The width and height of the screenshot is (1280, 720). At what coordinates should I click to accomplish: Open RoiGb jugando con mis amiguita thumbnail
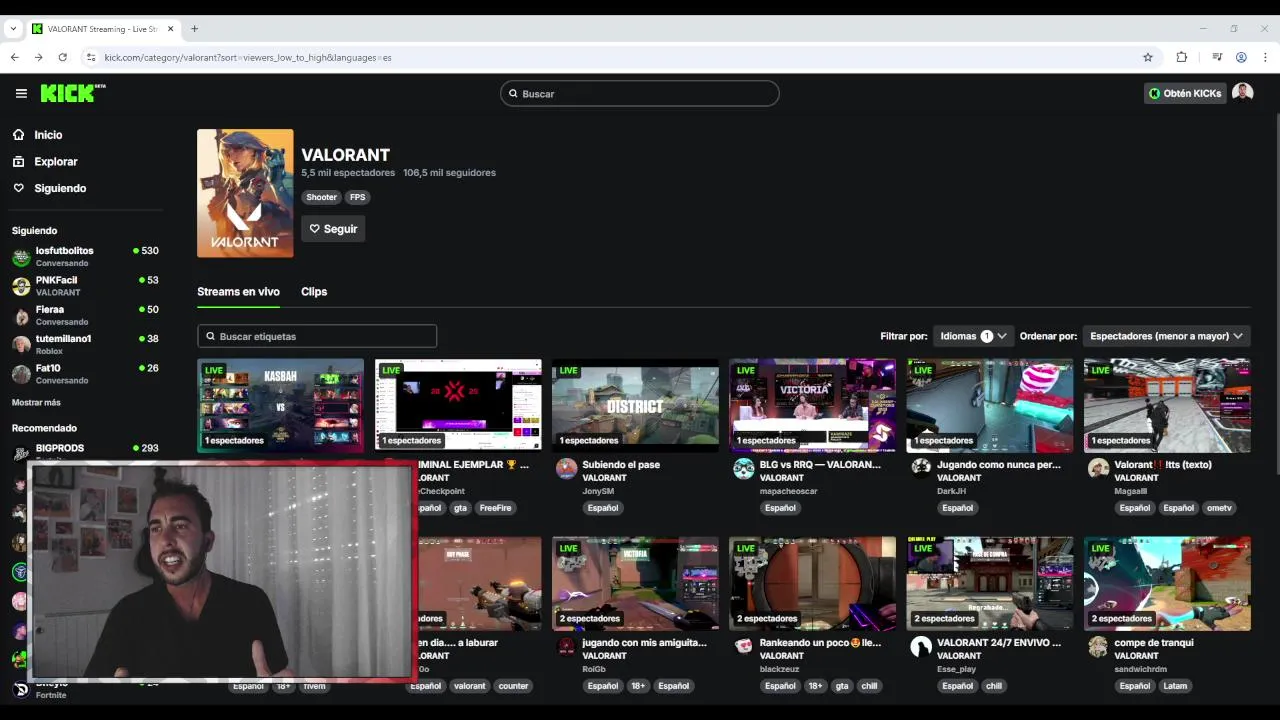tap(635, 583)
